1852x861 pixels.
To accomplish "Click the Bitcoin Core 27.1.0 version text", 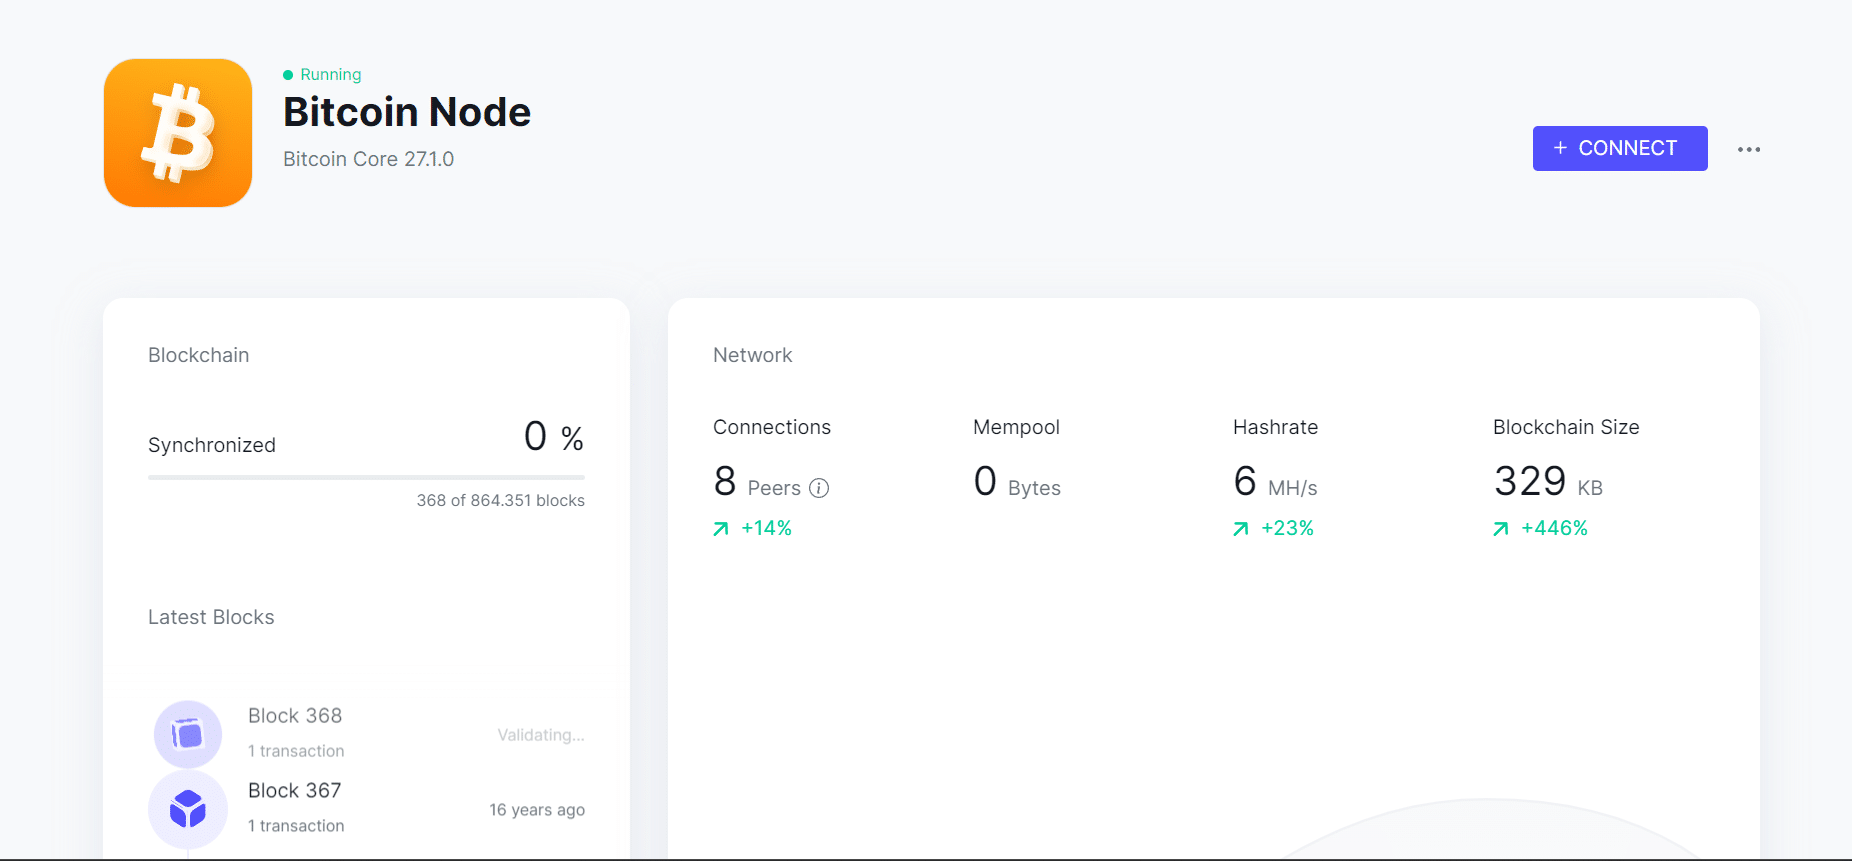I will (369, 159).
